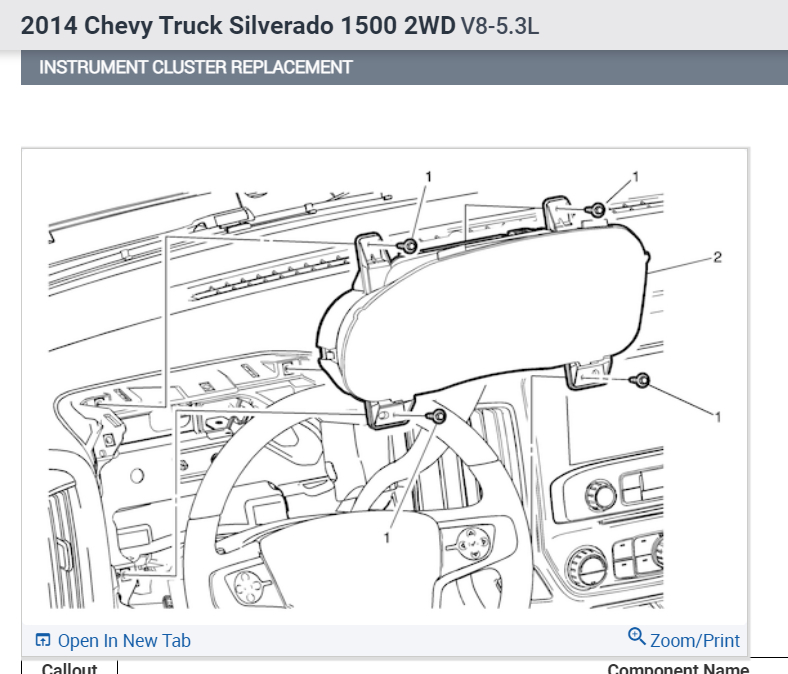The image size is (788, 674).
Task: Click callout number 2 on the diagram
Action: coord(717,257)
